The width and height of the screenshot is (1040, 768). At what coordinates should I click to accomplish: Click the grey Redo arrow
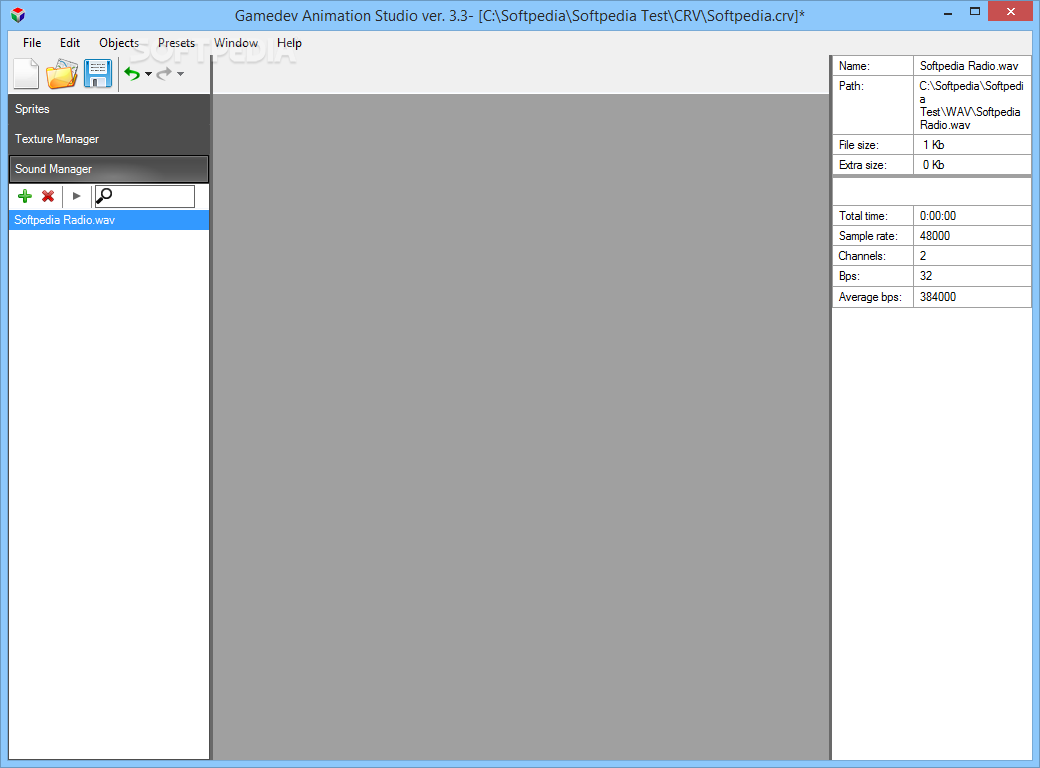tap(164, 74)
